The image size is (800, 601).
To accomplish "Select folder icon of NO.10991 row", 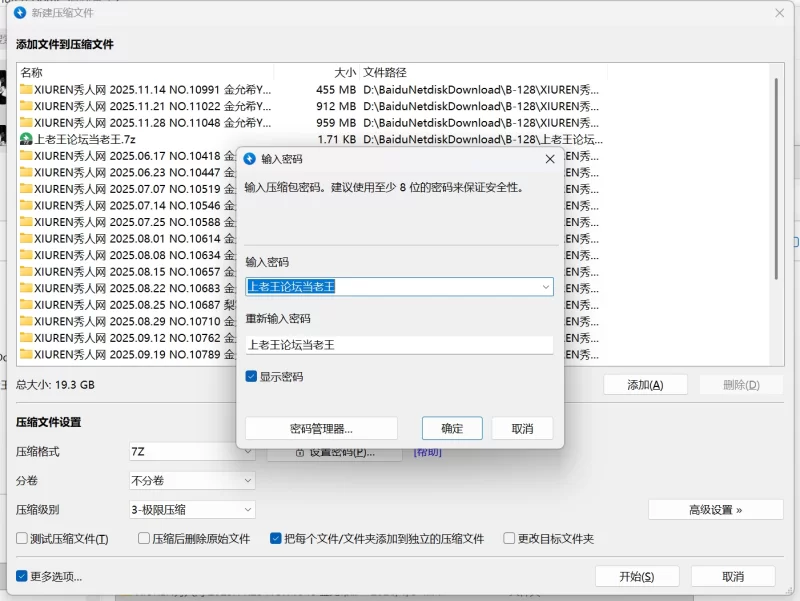I will [26, 90].
